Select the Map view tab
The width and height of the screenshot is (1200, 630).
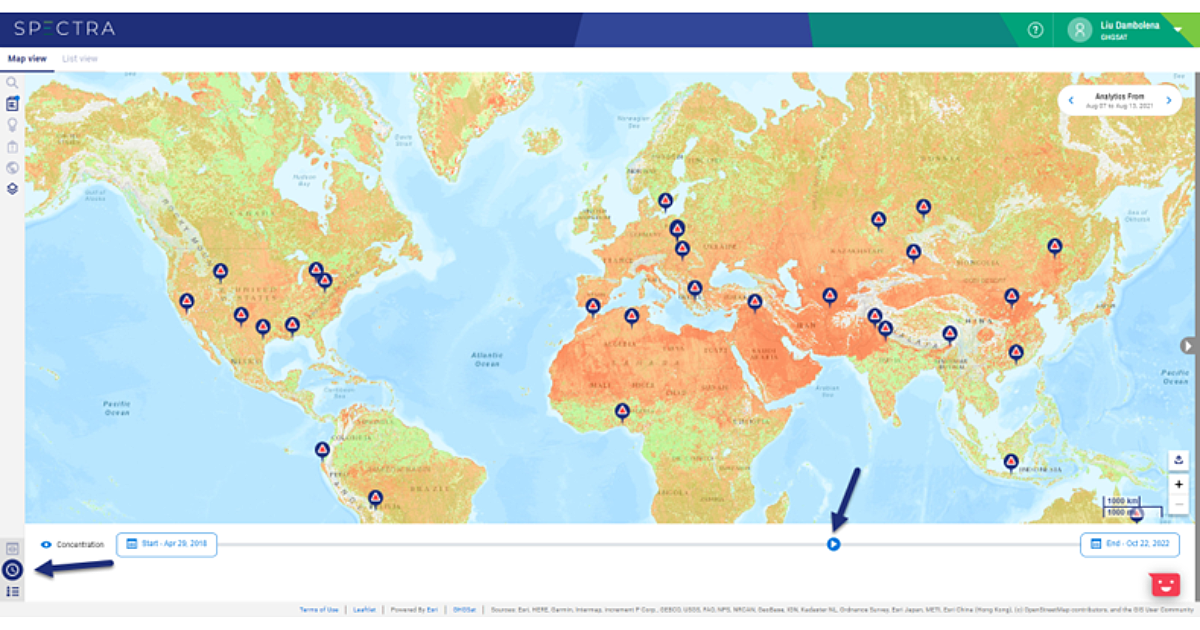(x=27, y=59)
